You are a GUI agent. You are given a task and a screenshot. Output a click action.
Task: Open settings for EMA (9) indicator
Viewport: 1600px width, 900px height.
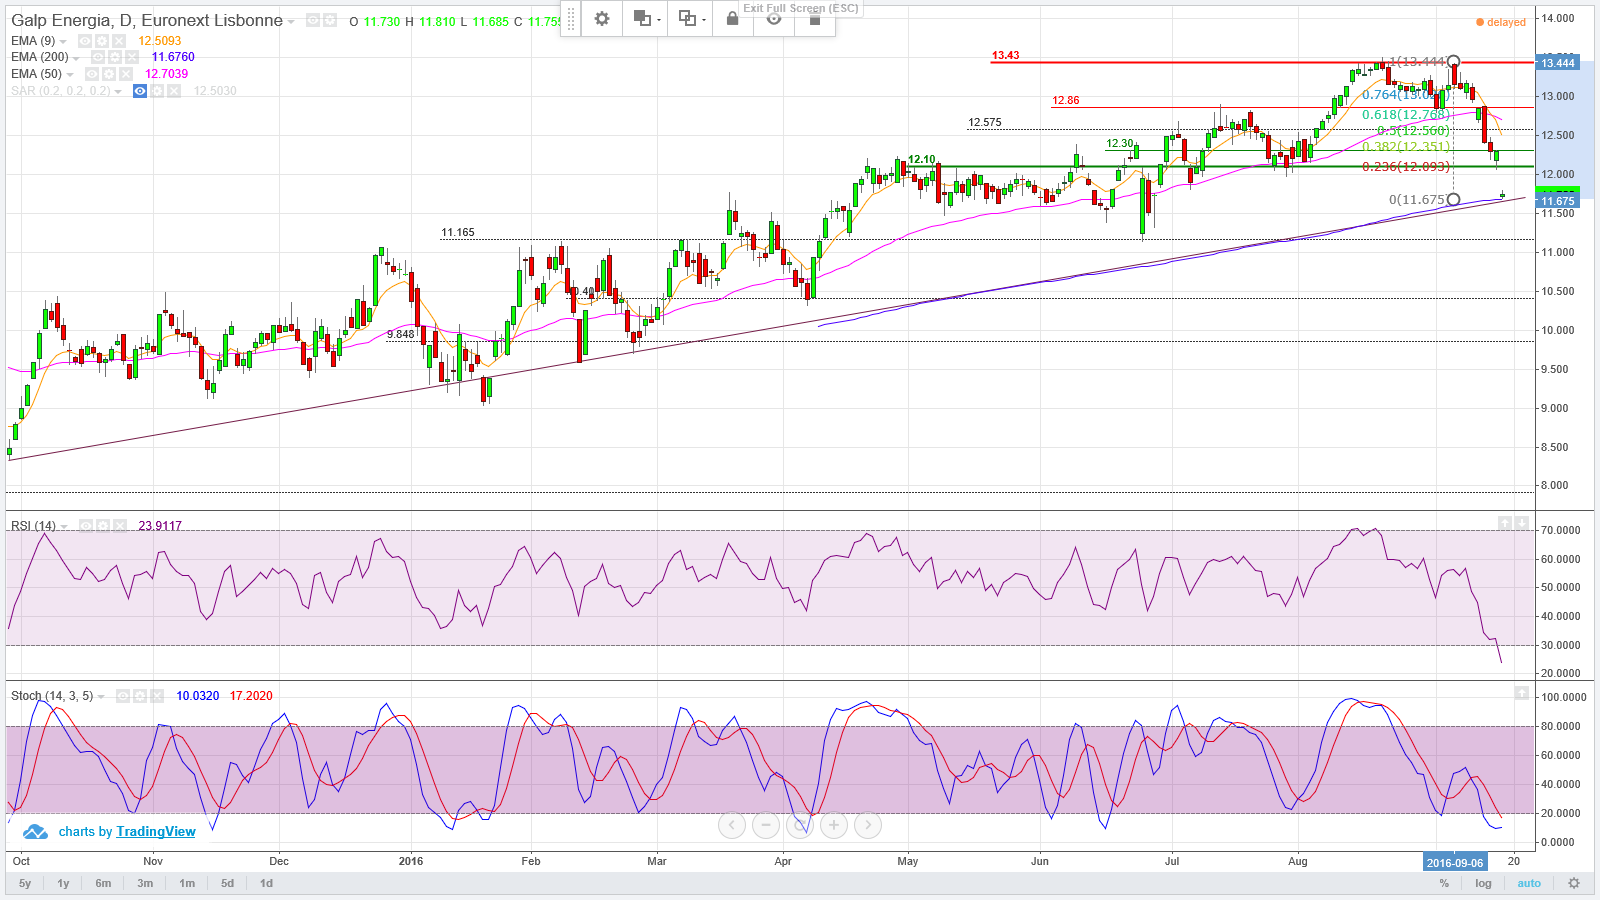pos(102,41)
